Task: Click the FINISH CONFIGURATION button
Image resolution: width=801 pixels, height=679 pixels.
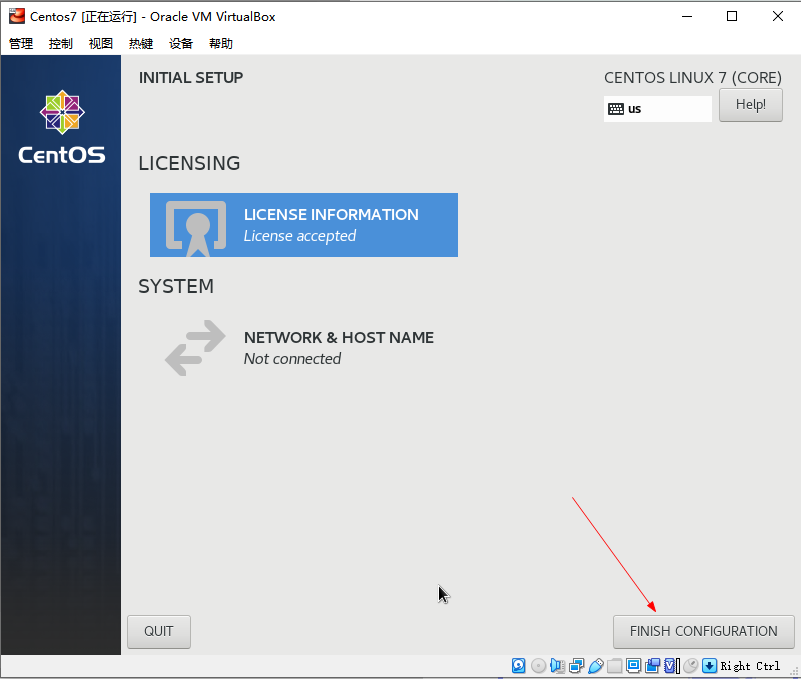Action: (703, 631)
